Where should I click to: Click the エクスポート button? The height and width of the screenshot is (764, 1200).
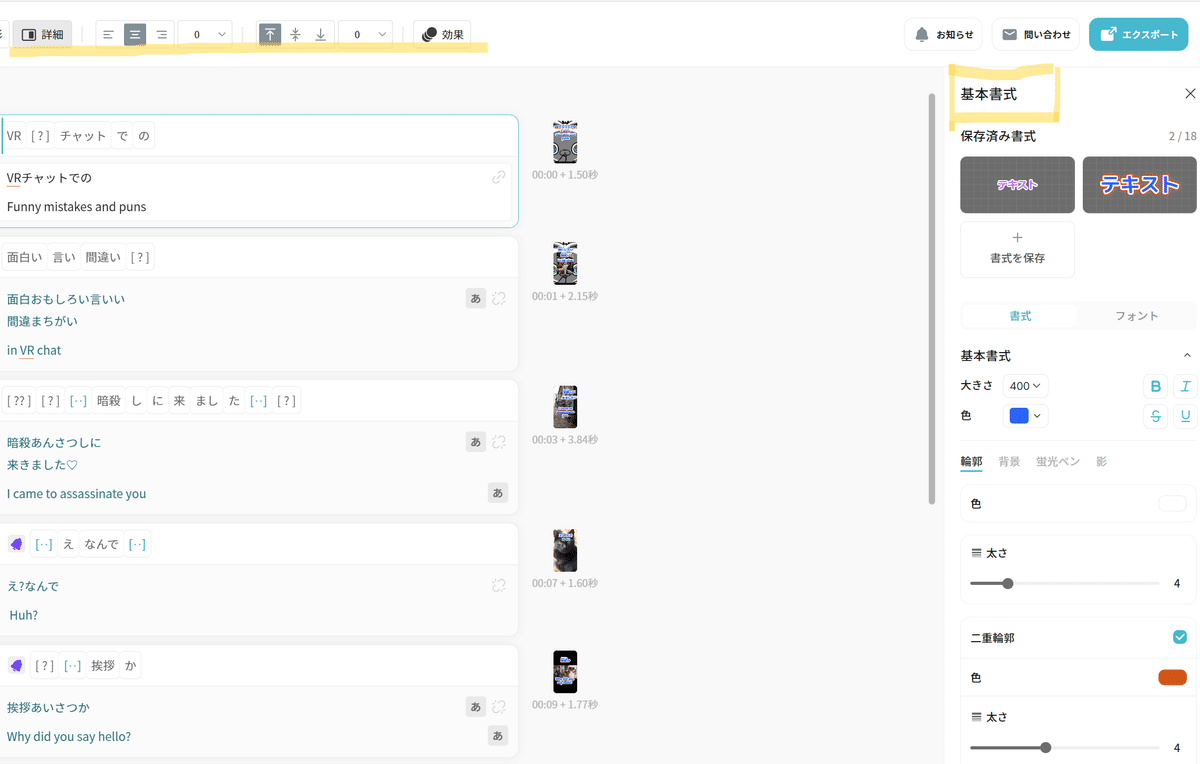point(1139,35)
